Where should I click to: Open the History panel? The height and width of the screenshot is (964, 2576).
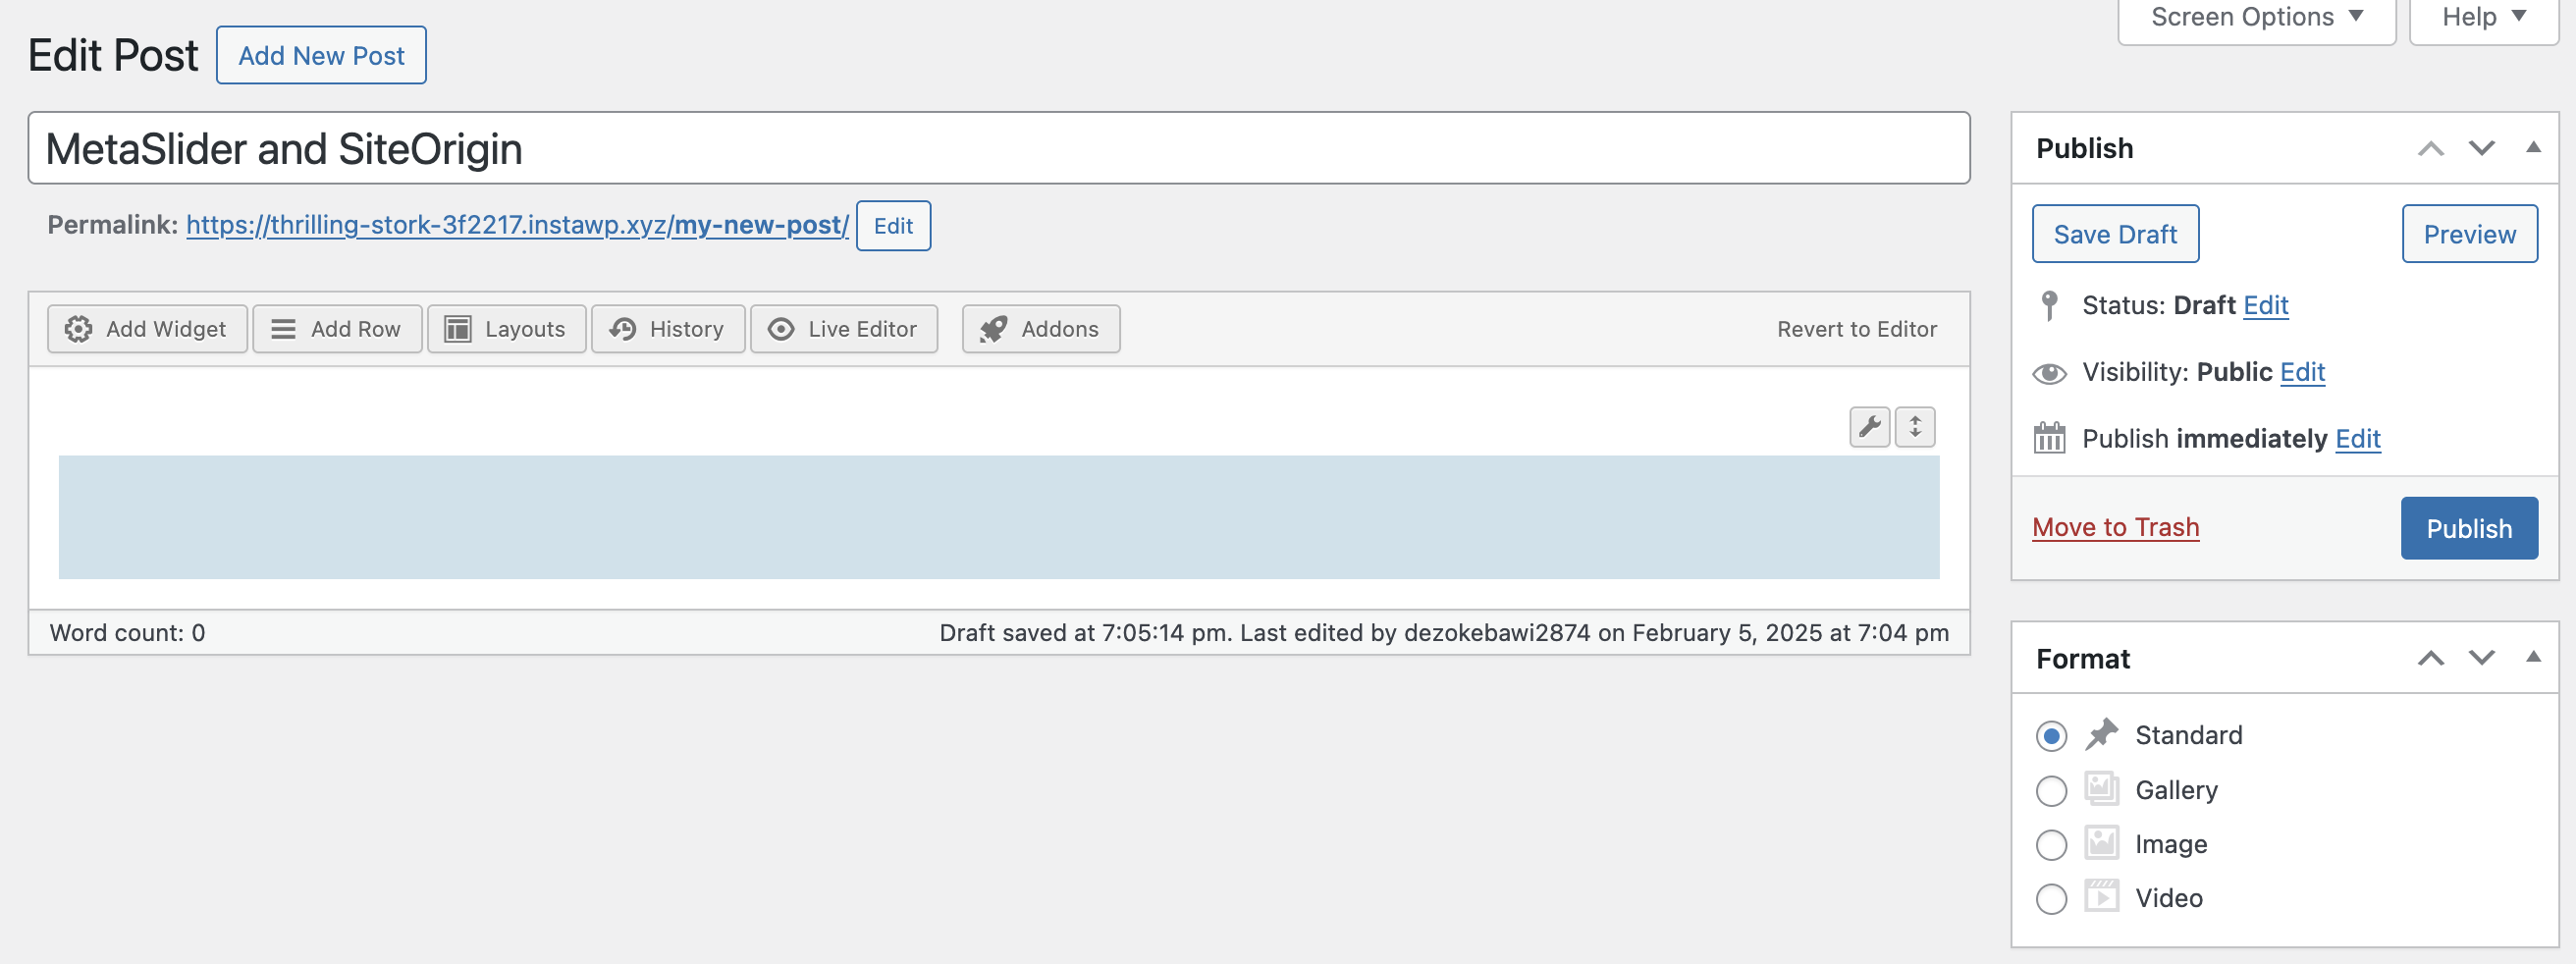click(x=667, y=329)
